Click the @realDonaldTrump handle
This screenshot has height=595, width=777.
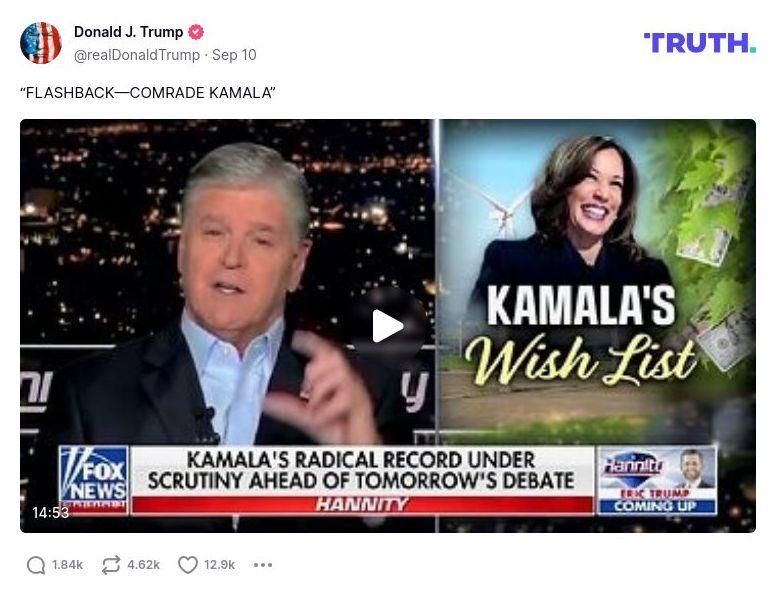click(137, 55)
